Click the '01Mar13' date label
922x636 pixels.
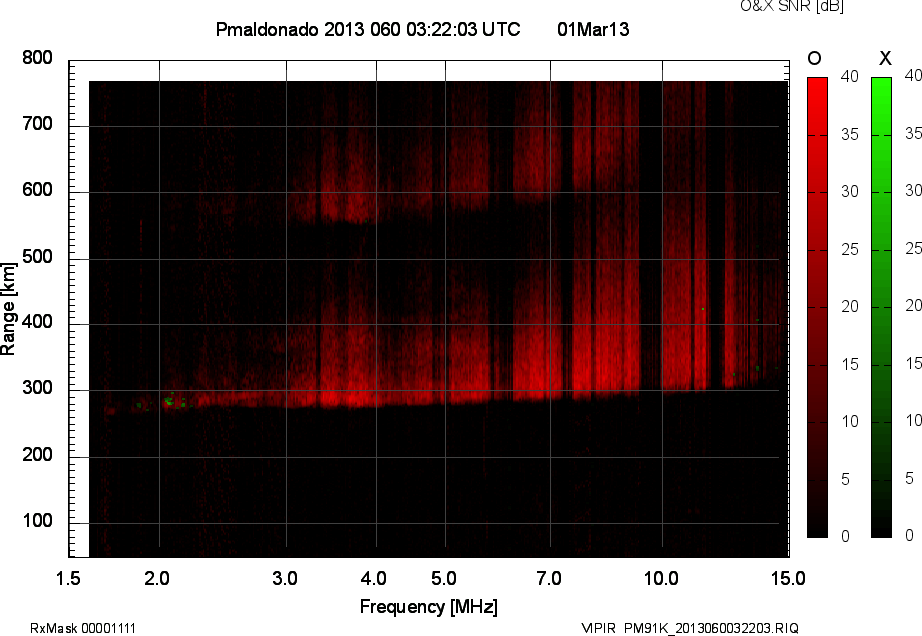pyautogui.click(x=593, y=30)
